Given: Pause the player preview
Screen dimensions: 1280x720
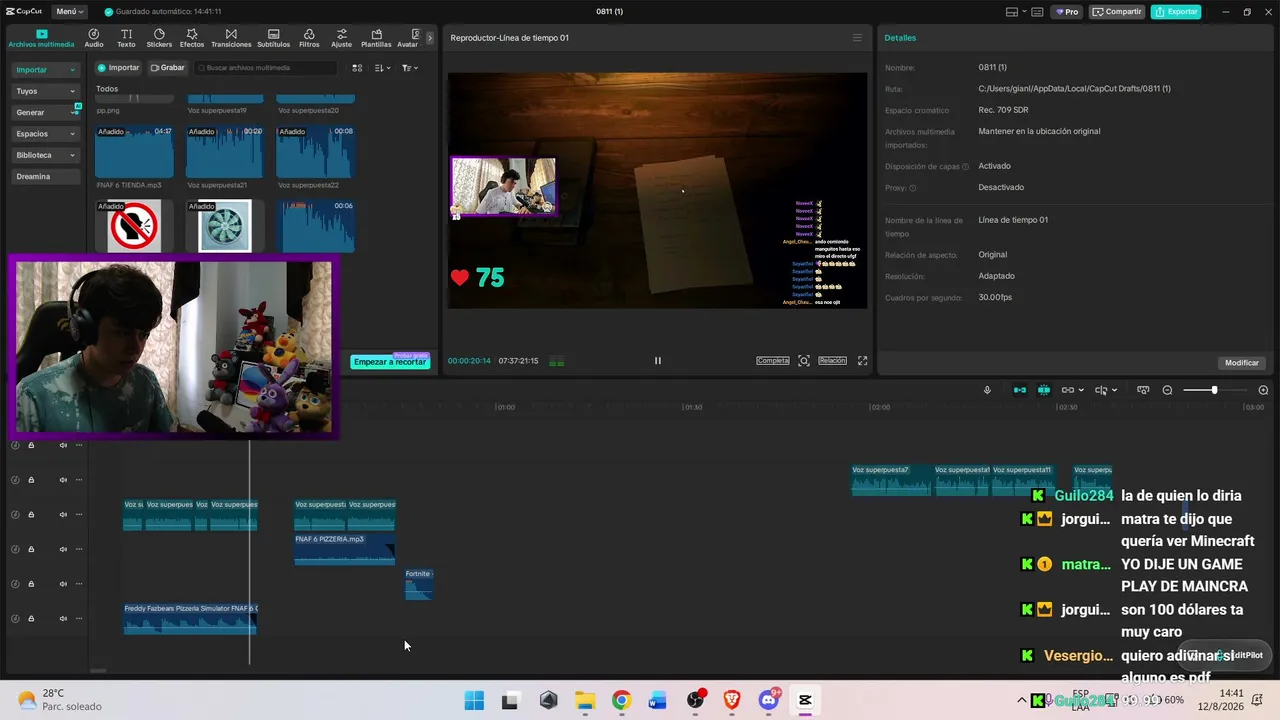Looking at the screenshot, I should [x=657, y=361].
